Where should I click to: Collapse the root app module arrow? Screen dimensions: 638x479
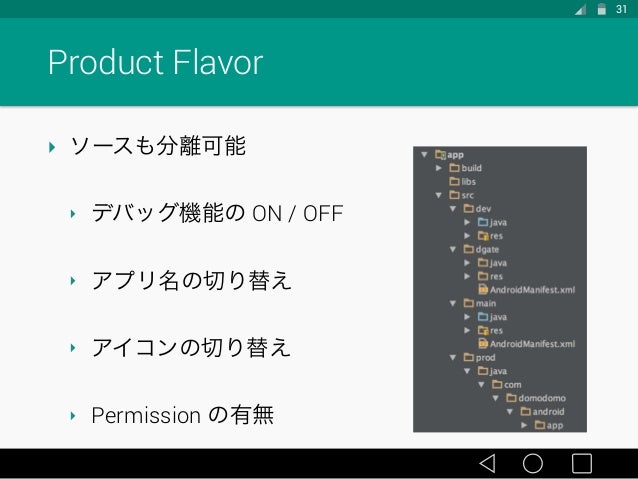pyautogui.click(x=425, y=155)
